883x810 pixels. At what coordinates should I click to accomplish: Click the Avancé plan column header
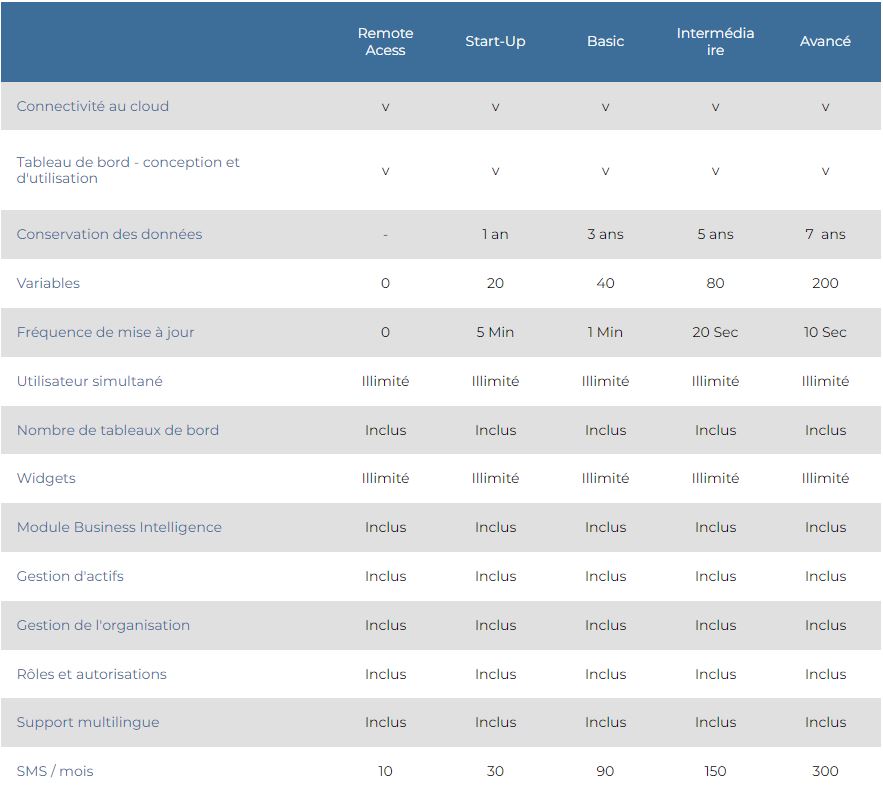[825, 42]
